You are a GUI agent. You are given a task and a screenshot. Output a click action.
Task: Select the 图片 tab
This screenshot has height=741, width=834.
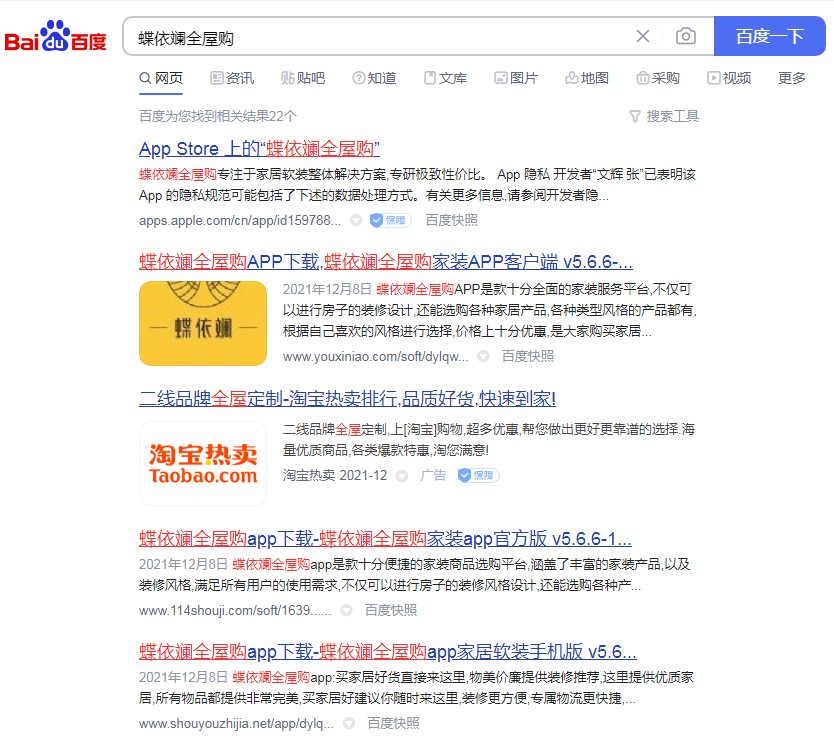516,78
